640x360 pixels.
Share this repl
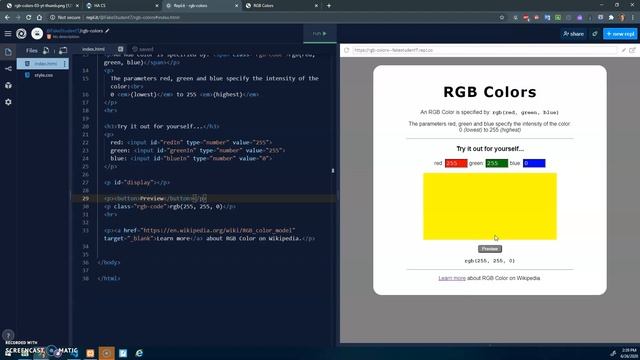573,34
